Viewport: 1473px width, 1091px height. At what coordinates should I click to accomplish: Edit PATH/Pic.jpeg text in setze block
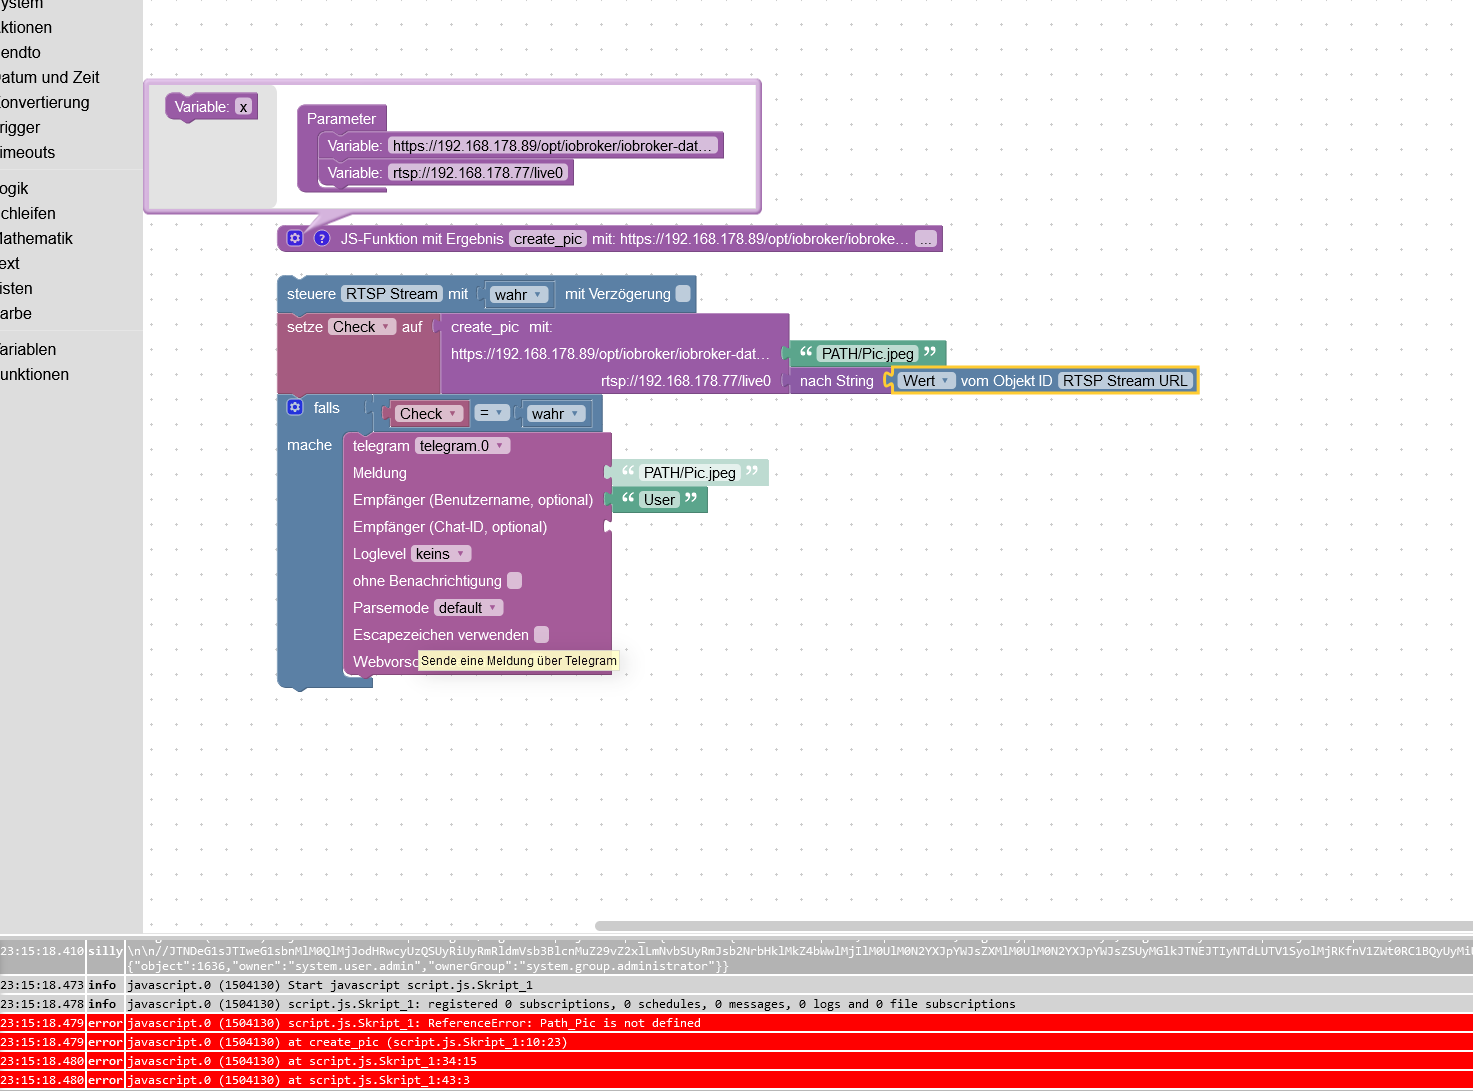click(868, 354)
